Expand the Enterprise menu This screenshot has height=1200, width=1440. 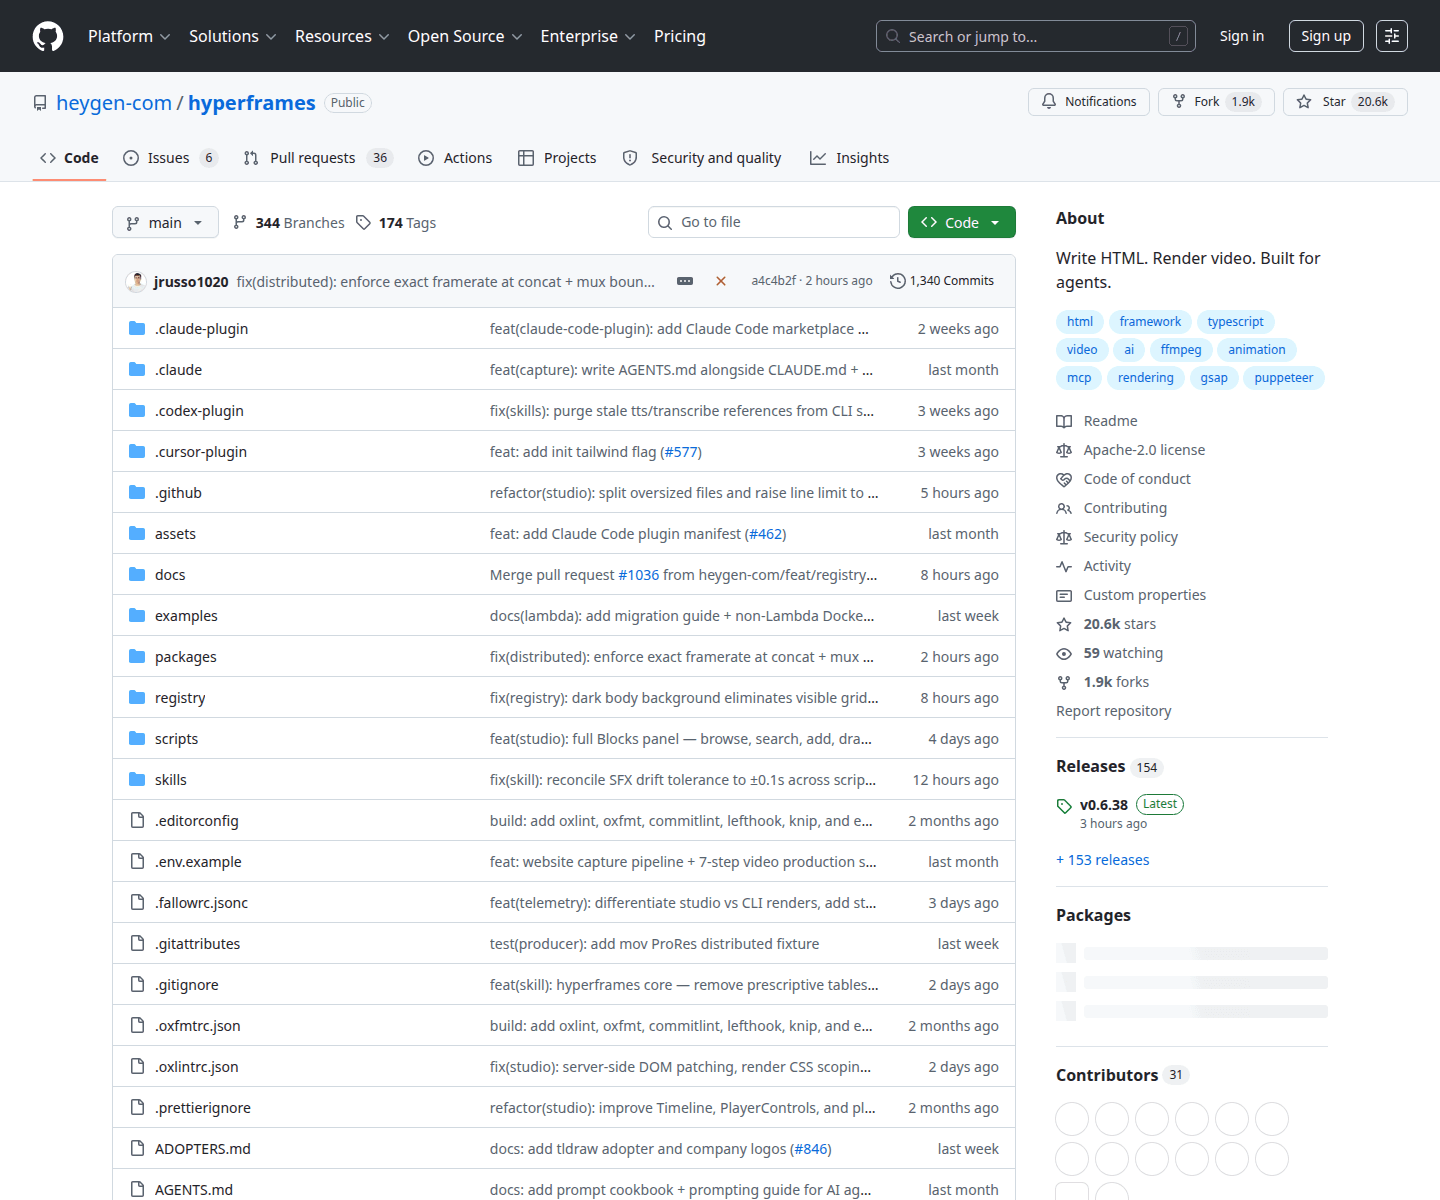click(x=588, y=36)
